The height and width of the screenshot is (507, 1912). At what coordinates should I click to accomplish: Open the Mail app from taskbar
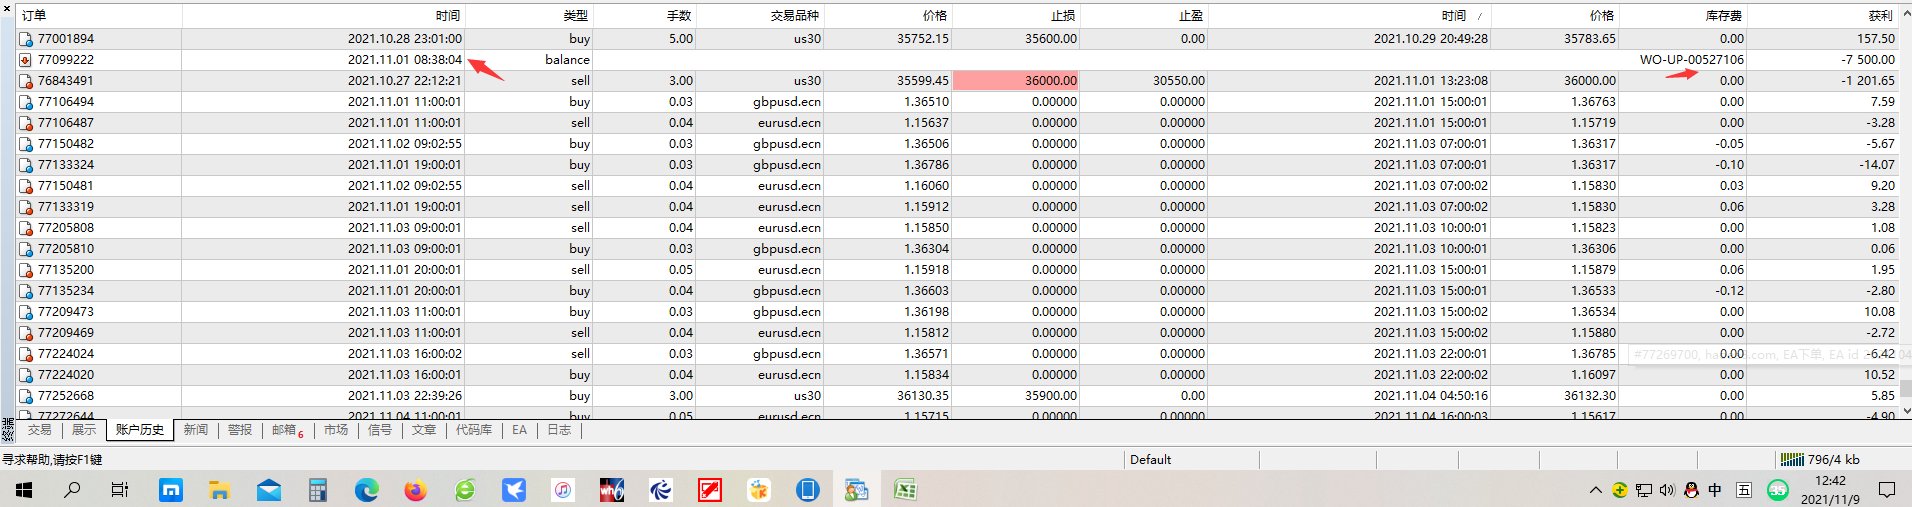(268, 490)
